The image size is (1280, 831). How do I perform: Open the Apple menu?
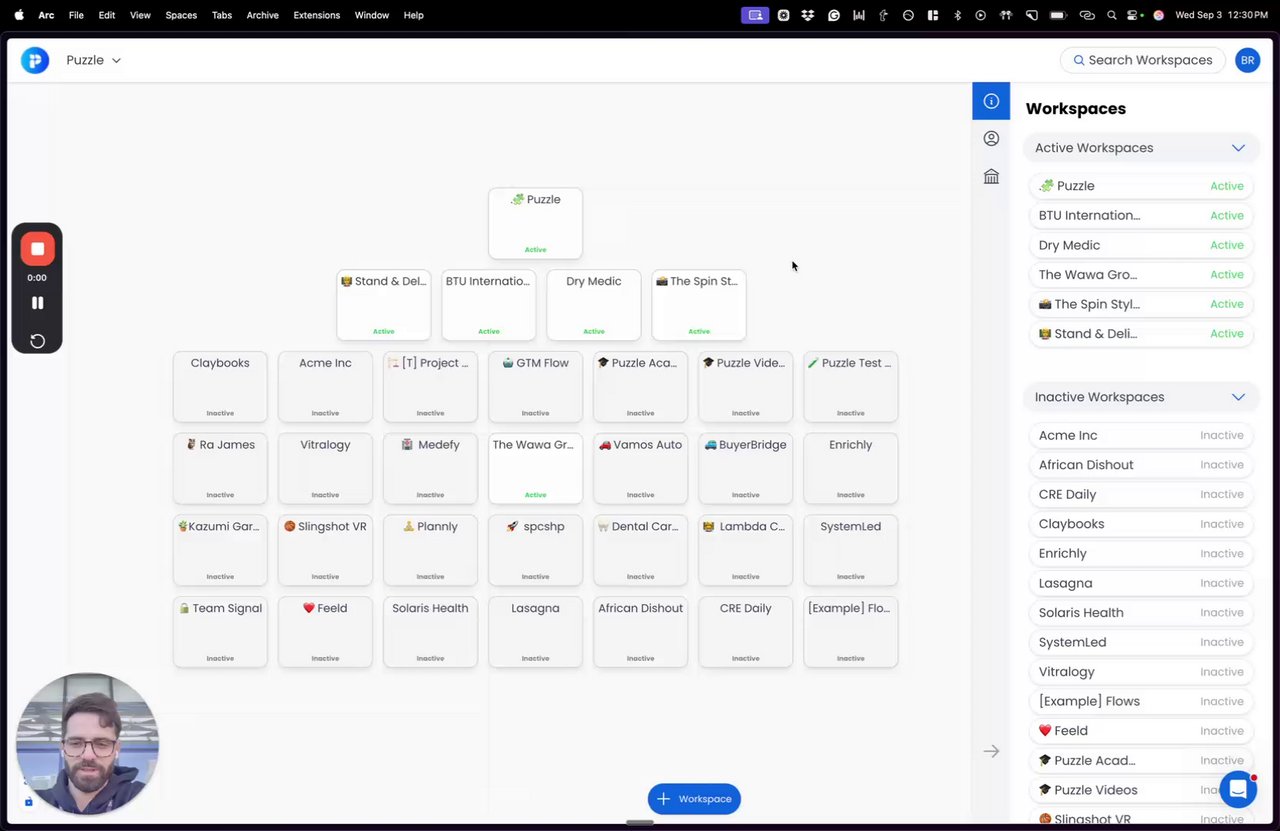[19, 15]
